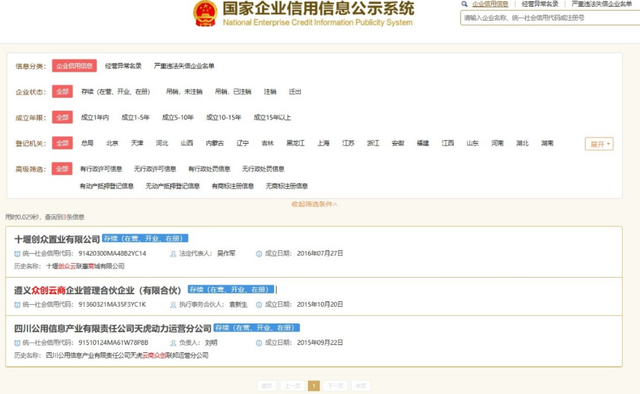This screenshot has height=394, width=640.
Task: Select 全部 in the 企业状态 row
Action: (62, 91)
